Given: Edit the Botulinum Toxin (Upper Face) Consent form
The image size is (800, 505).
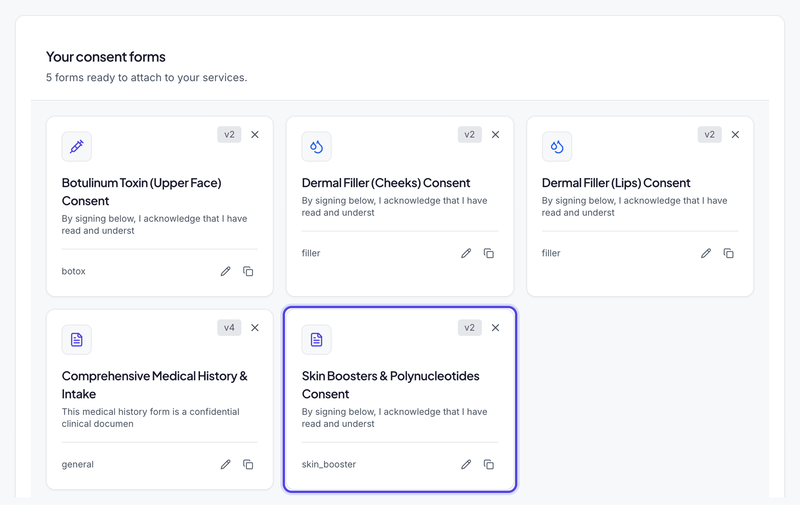Looking at the screenshot, I should (226, 271).
